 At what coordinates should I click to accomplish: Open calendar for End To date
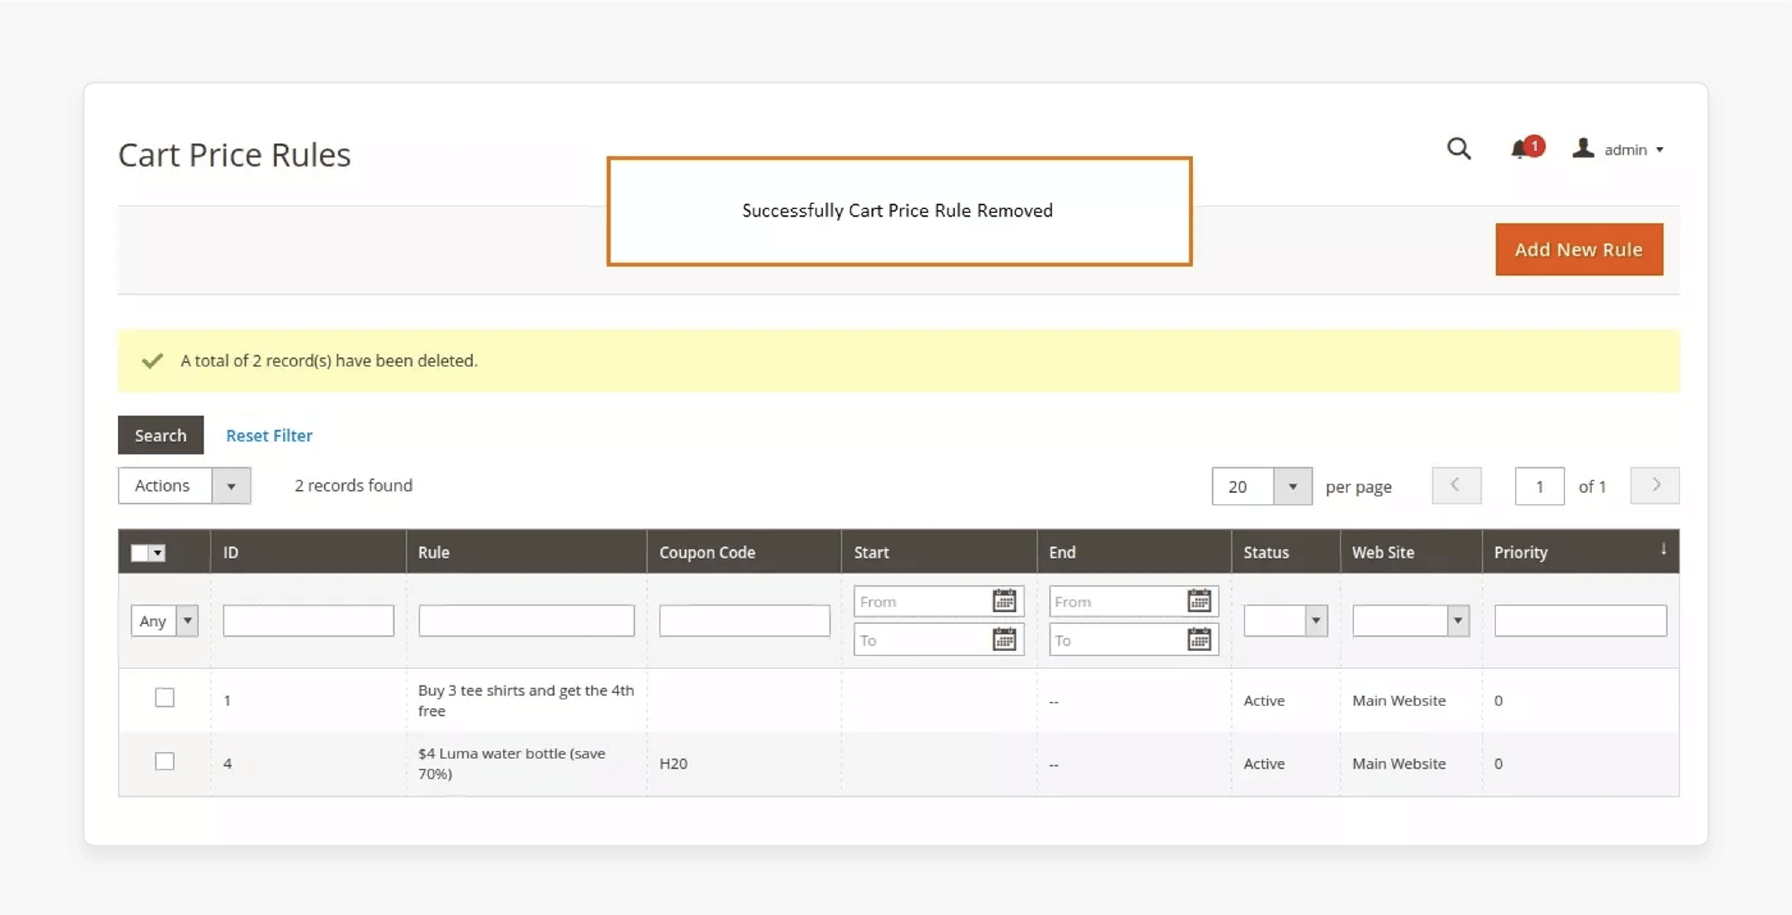1199,640
